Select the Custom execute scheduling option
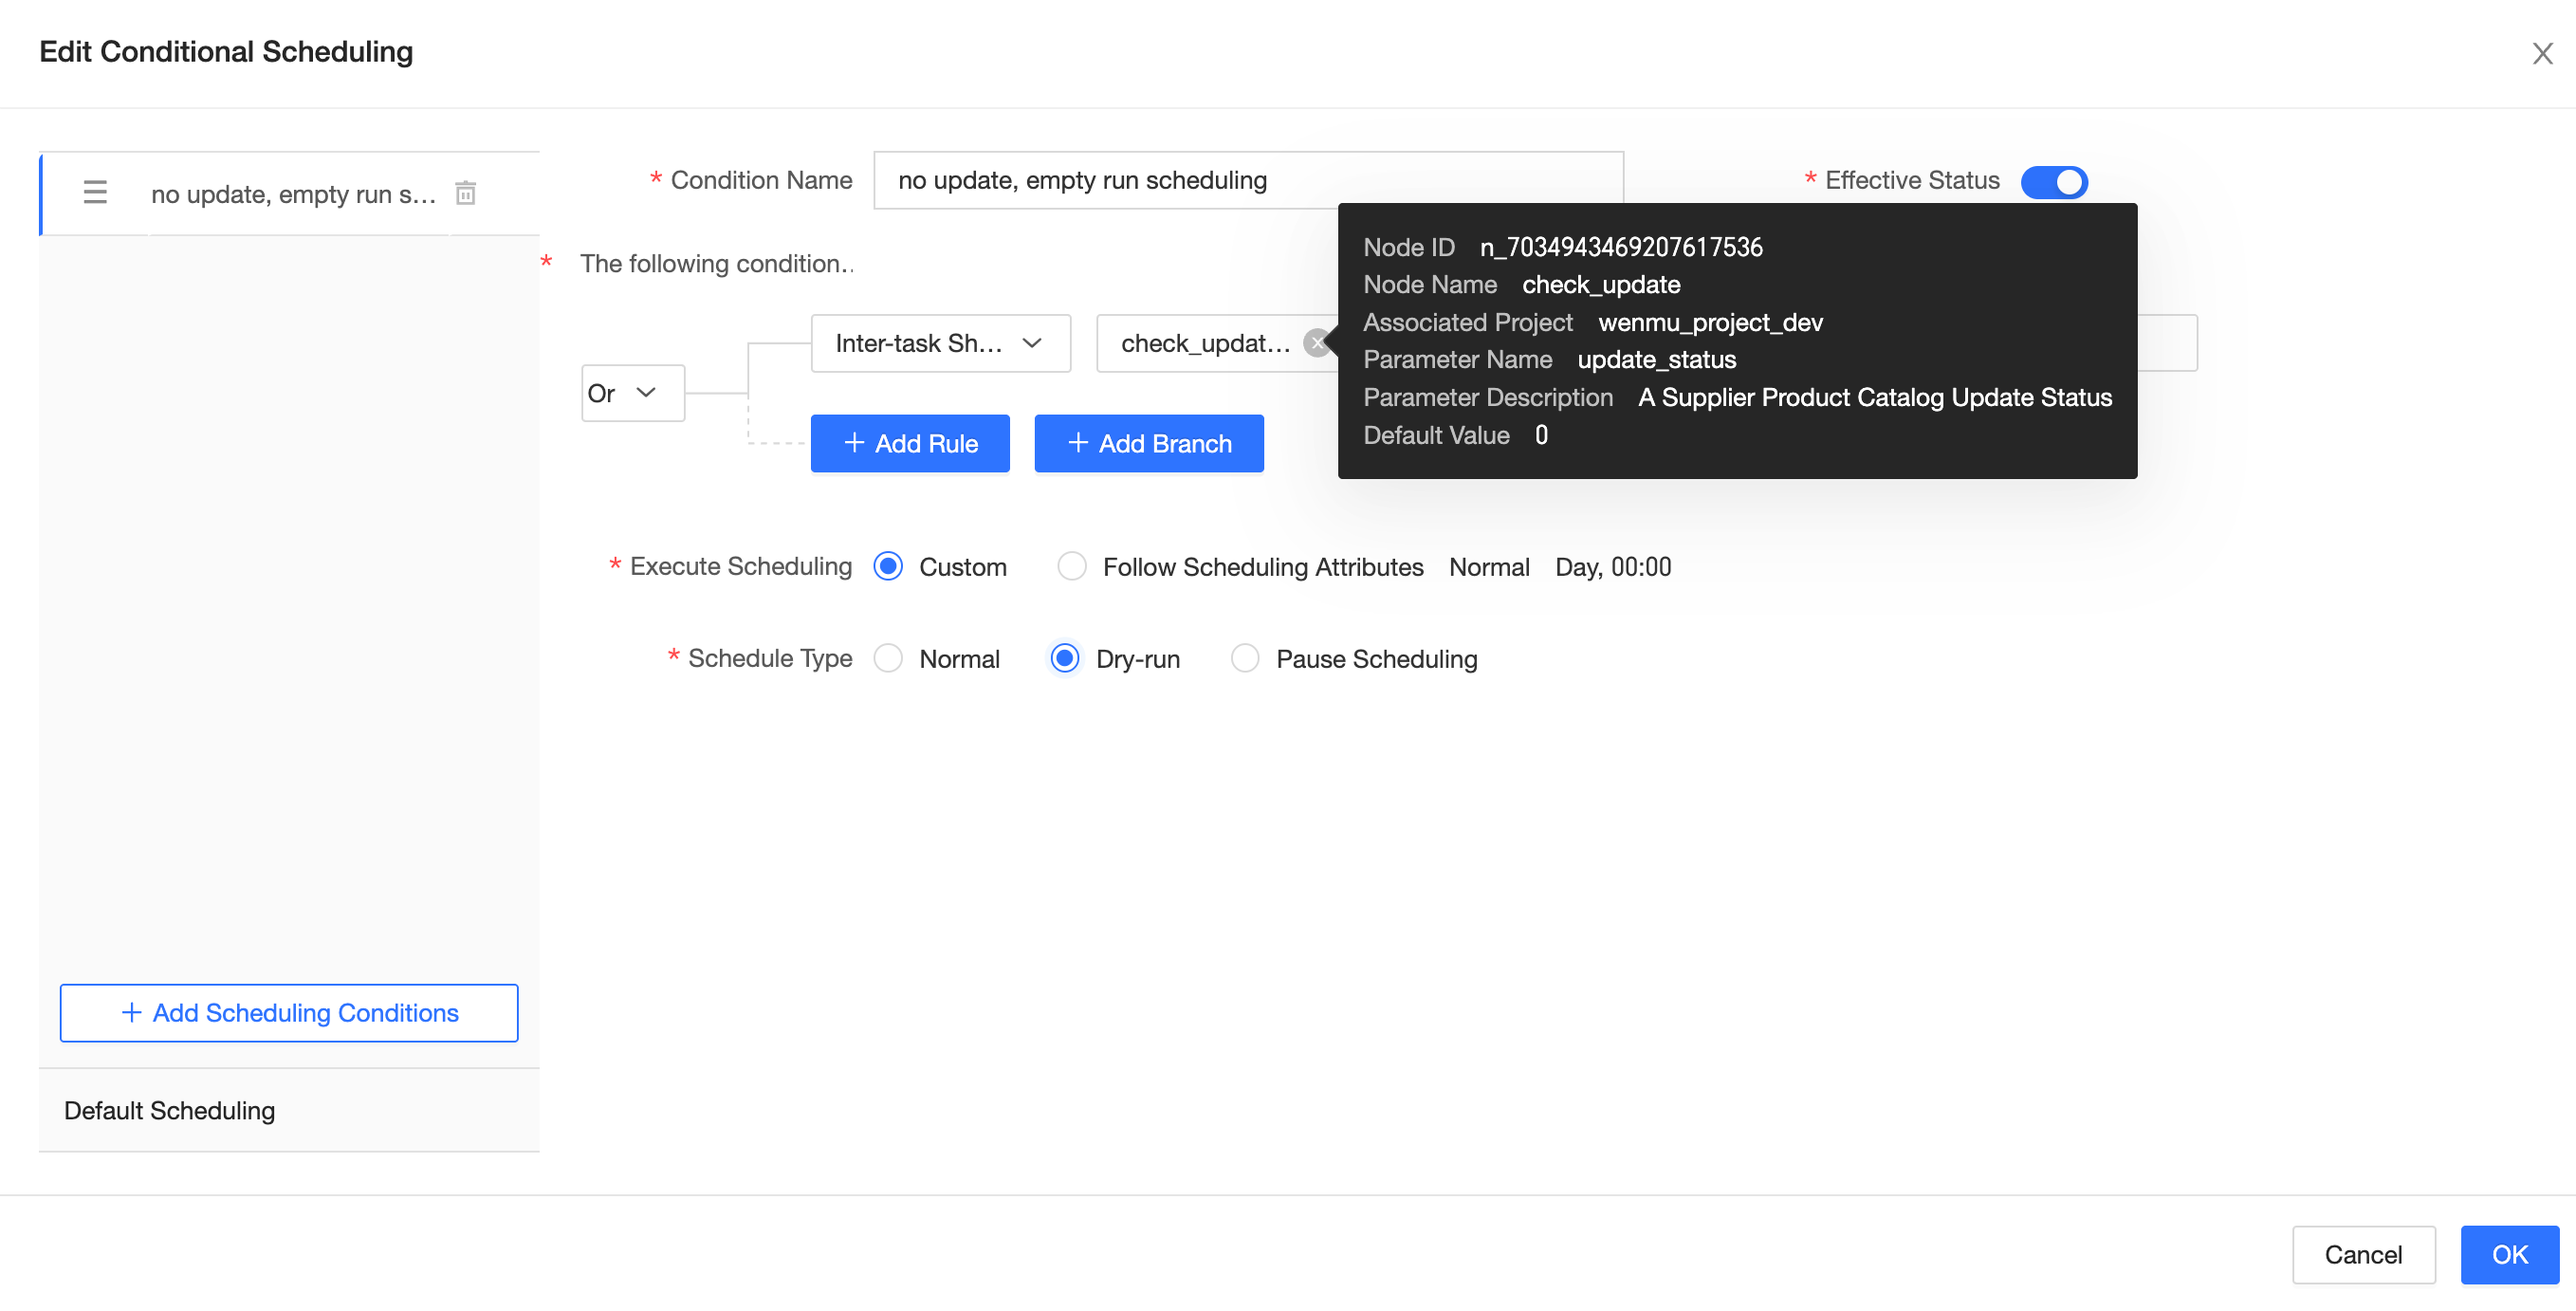The image size is (2576, 1311). (x=888, y=567)
